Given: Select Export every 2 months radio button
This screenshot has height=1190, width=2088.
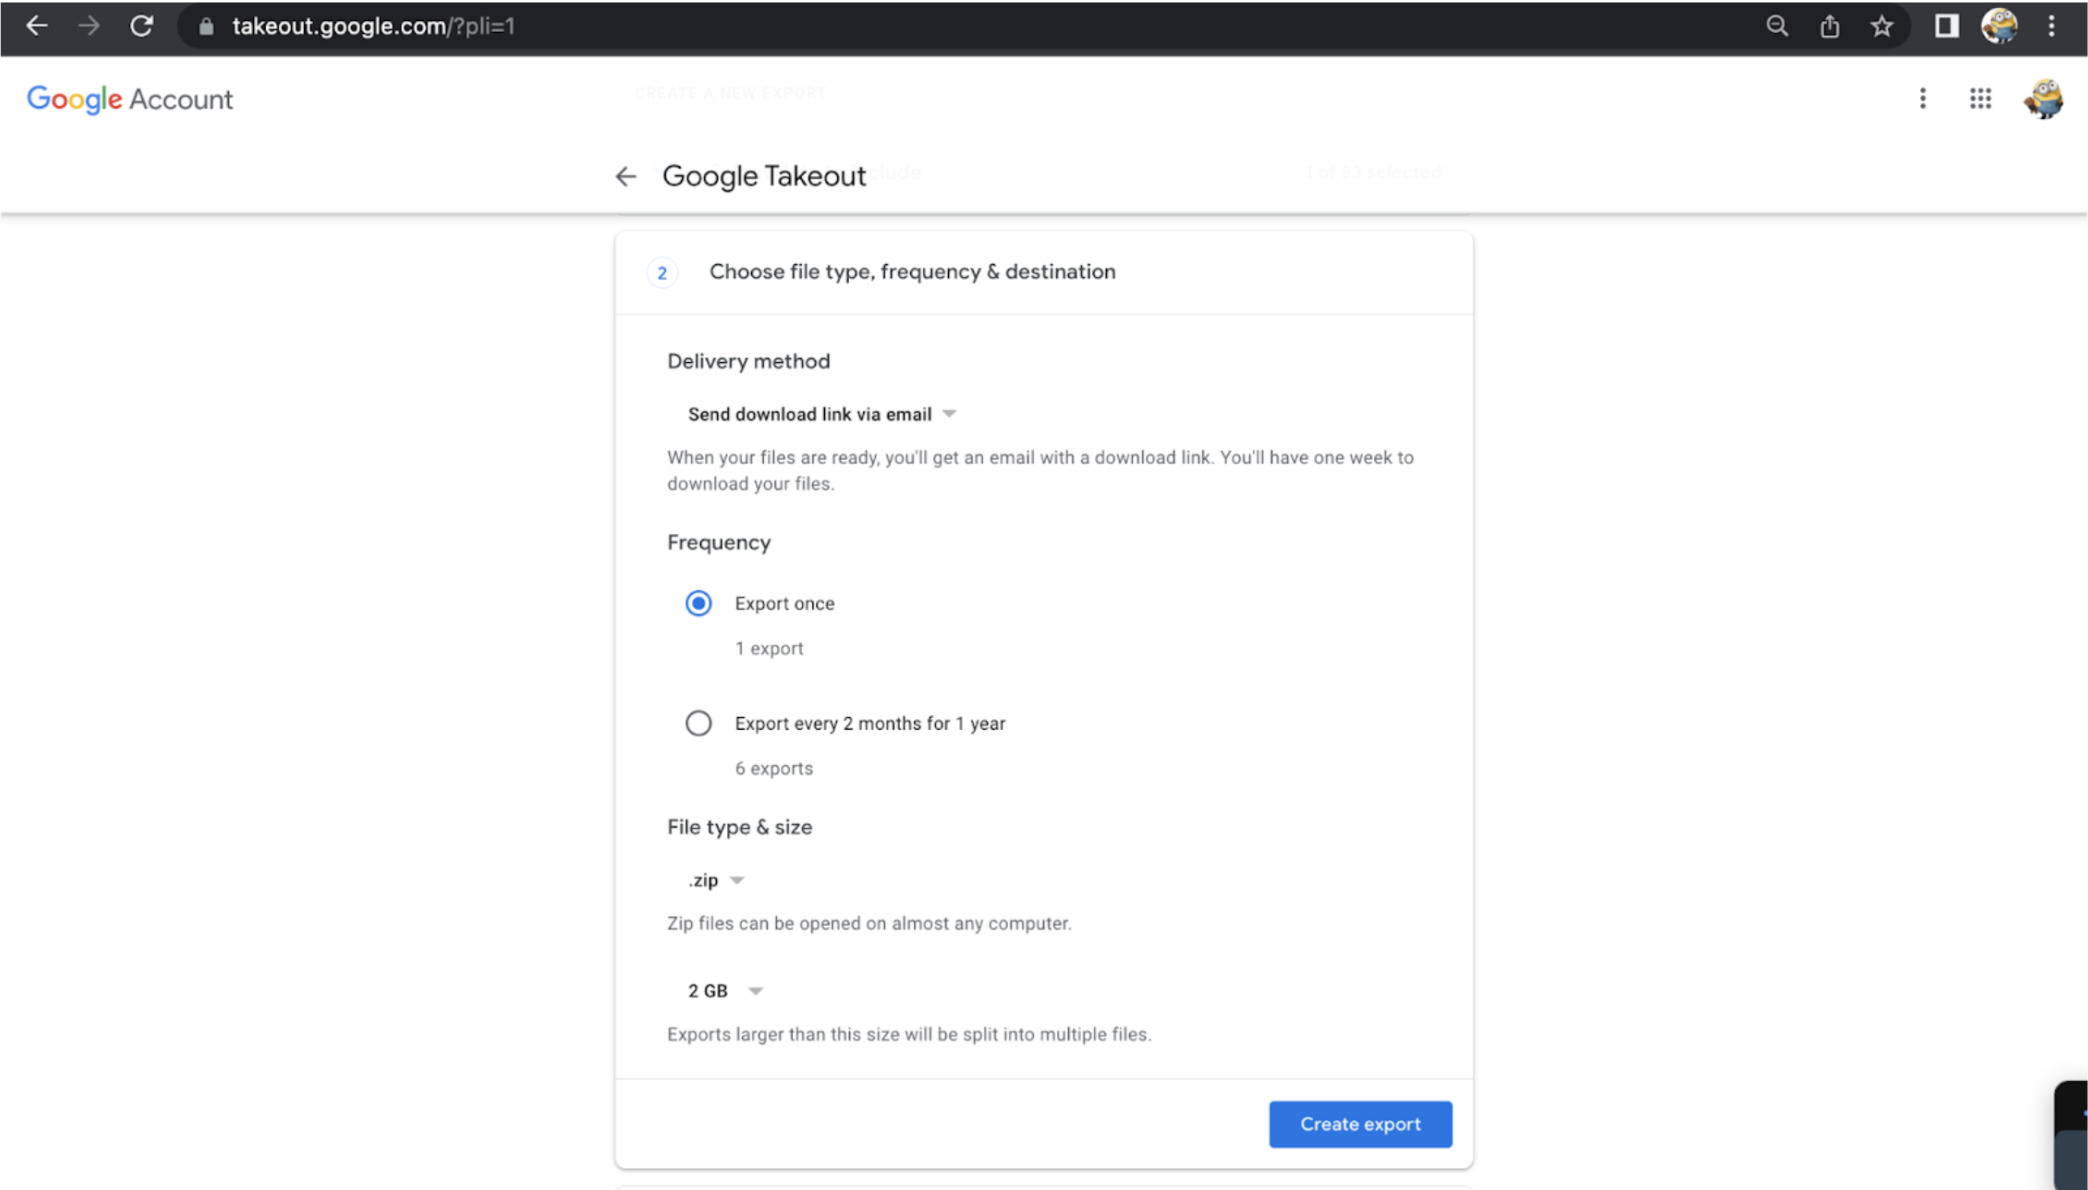Looking at the screenshot, I should coord(698,723).
